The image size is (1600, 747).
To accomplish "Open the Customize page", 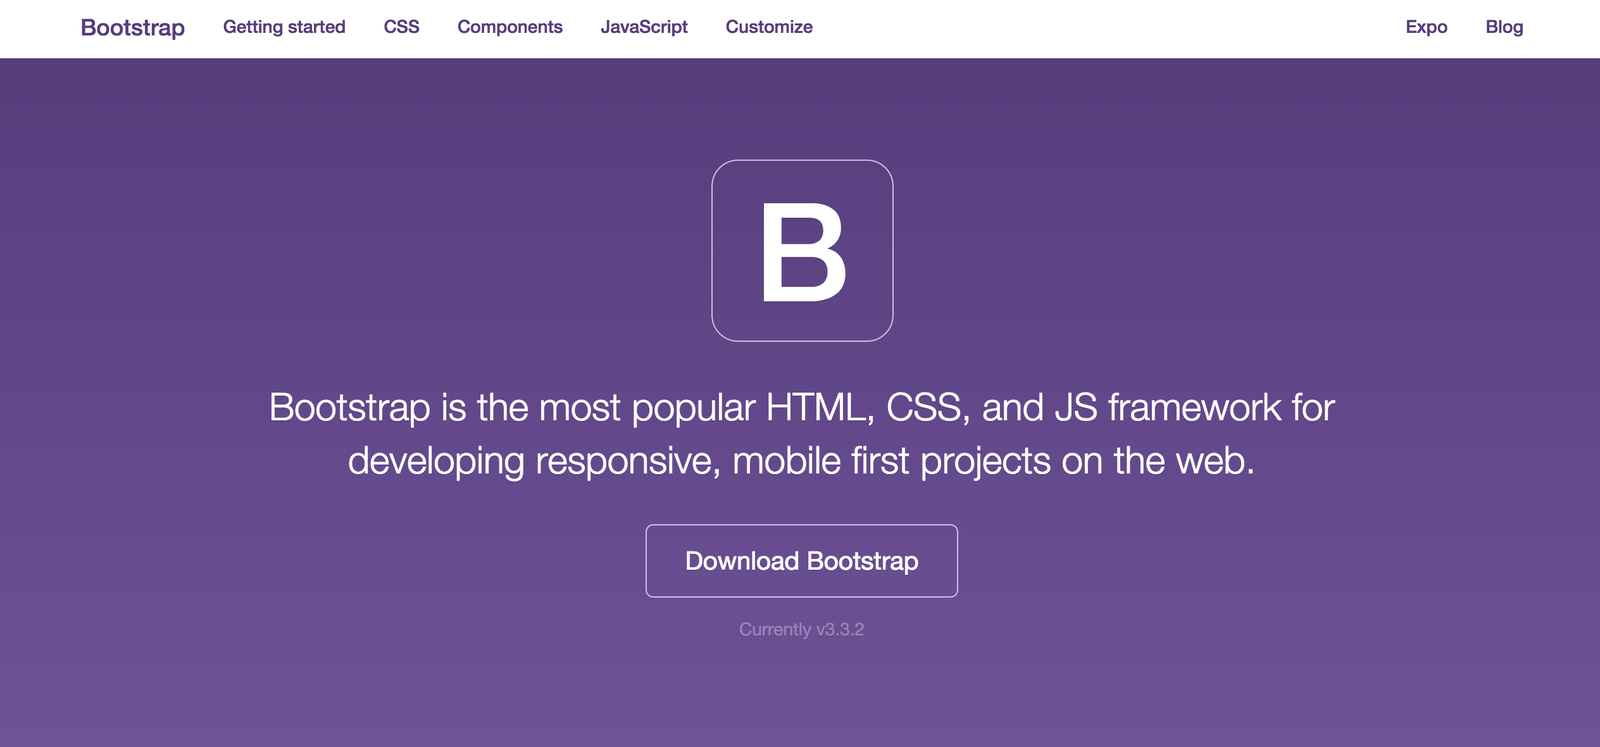I will [x=769, y=27].
